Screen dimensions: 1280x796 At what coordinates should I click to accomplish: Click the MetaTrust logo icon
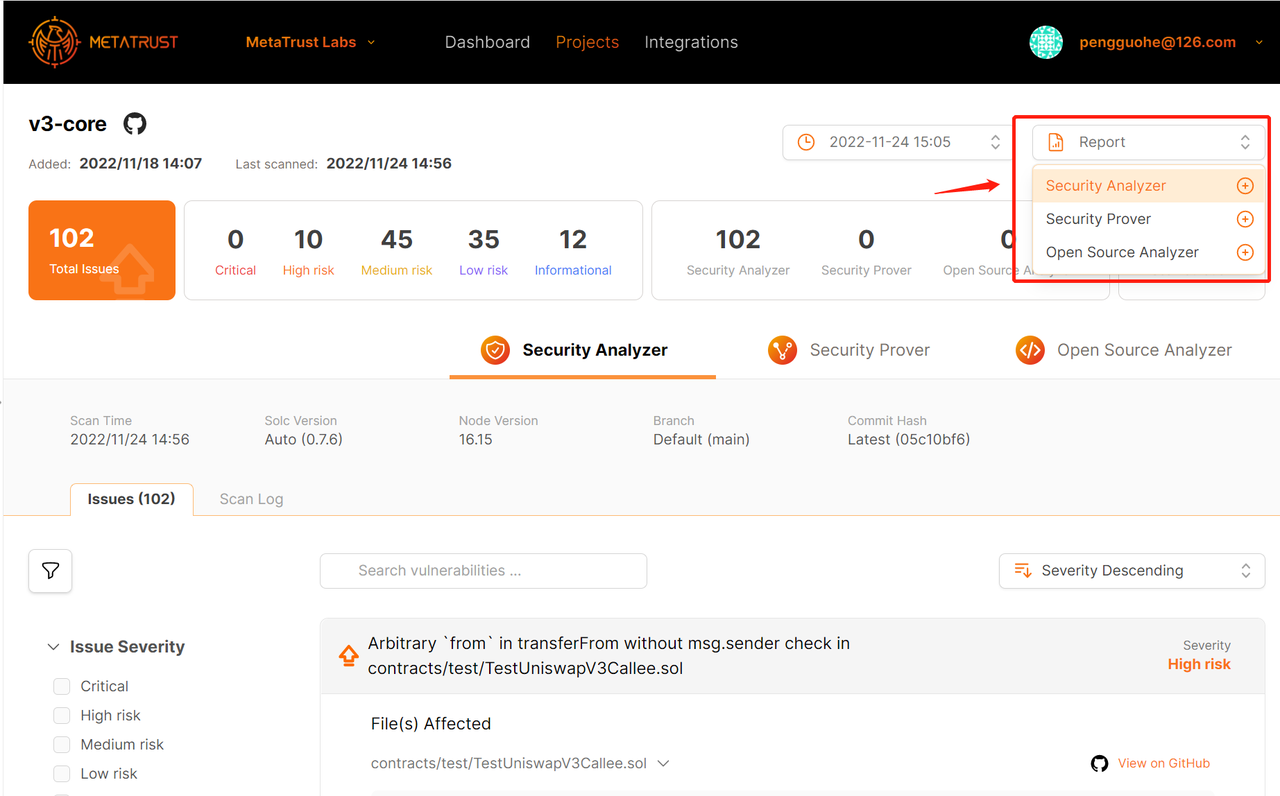[x=55, y=42]
